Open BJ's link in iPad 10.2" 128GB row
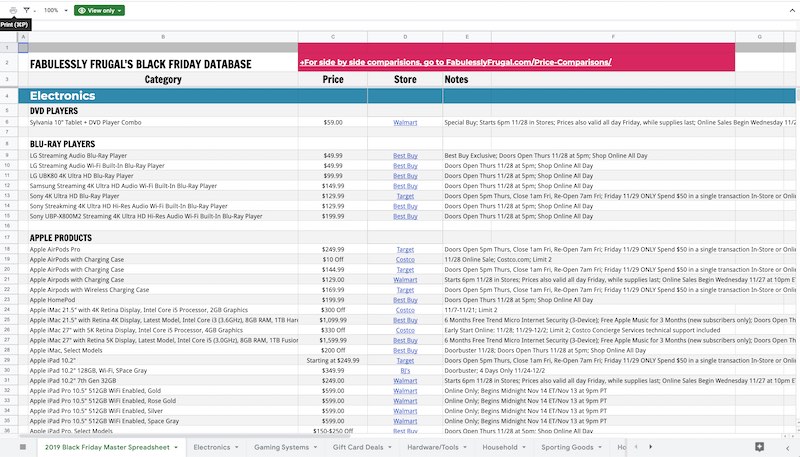 (405, 371)
